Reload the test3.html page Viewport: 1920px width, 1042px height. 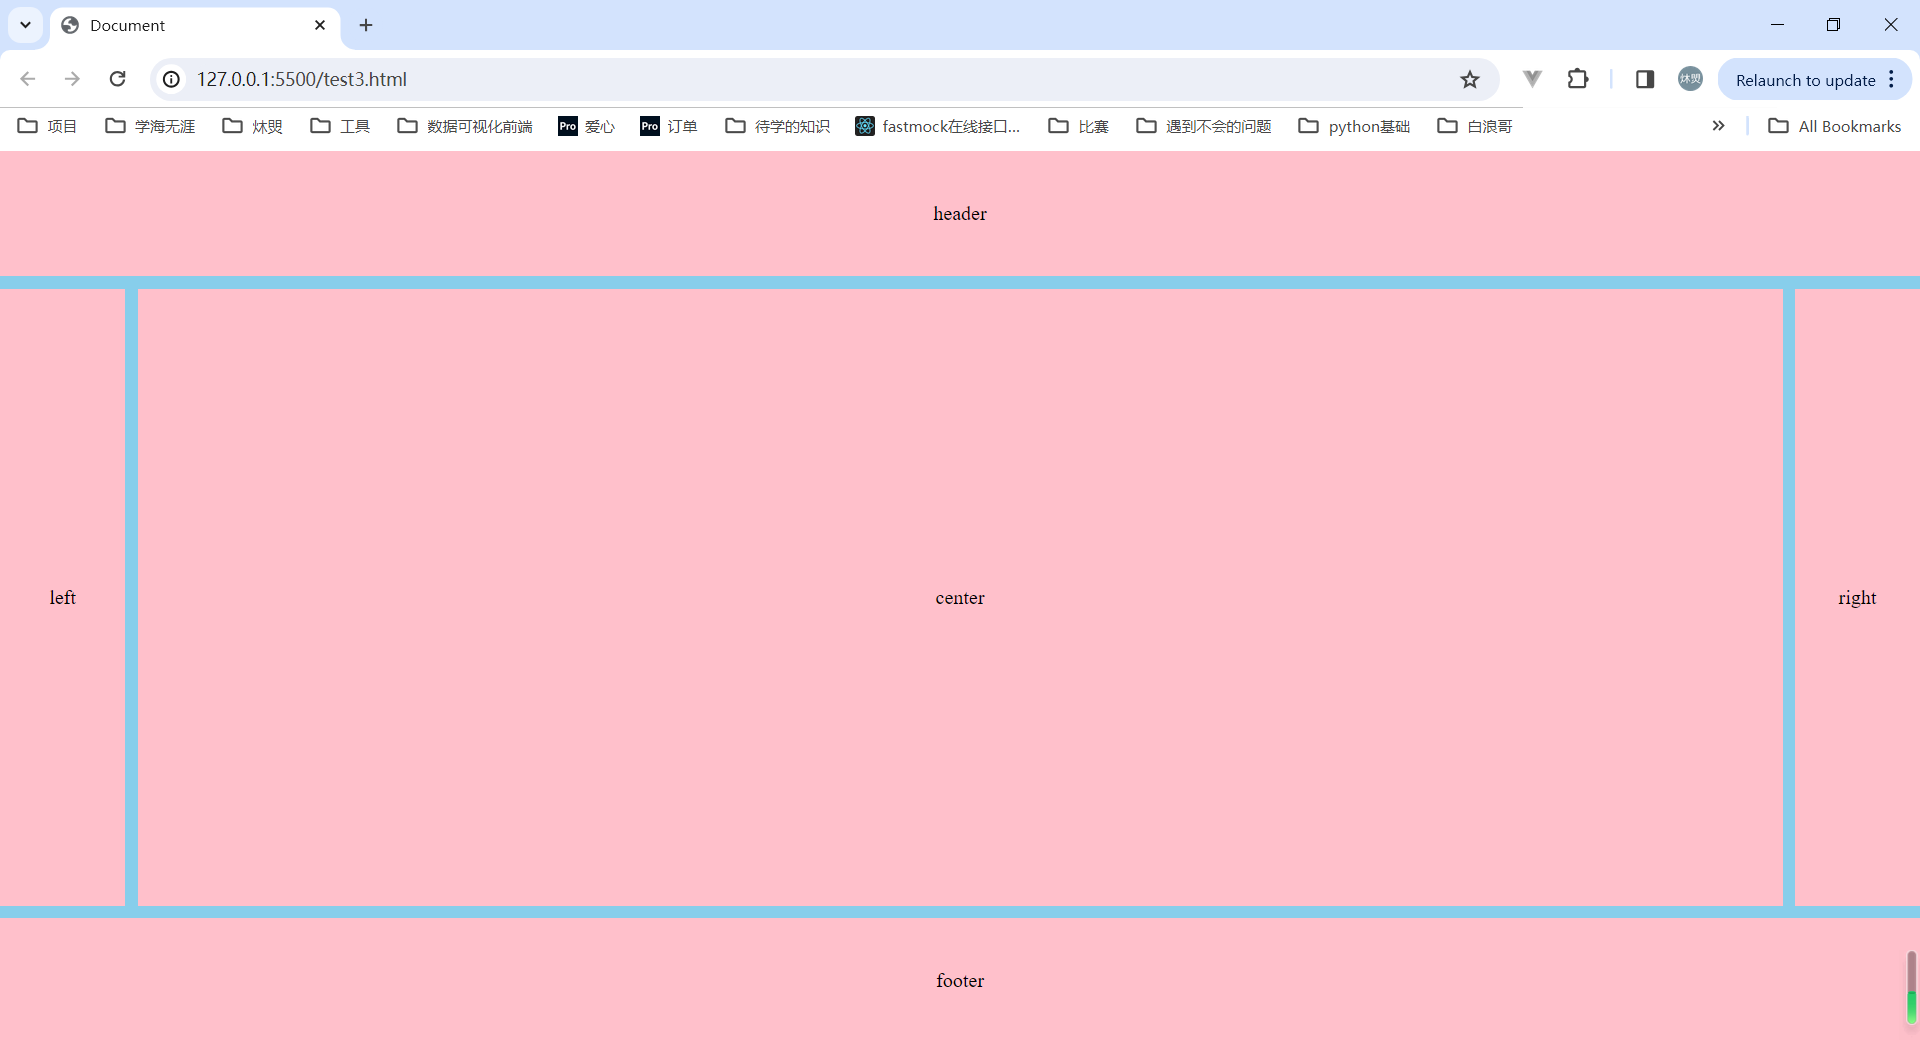pos(117,79)
